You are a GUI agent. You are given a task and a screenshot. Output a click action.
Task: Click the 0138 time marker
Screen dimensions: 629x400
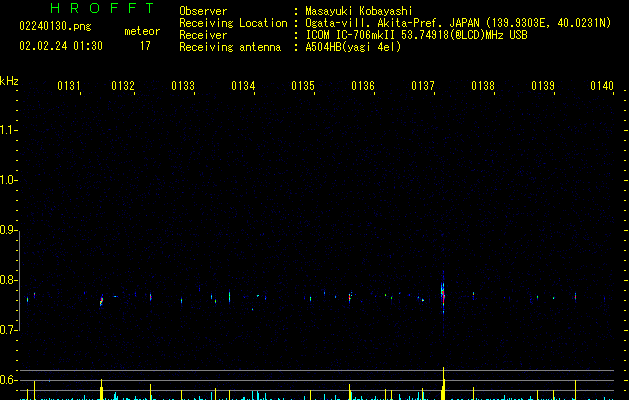[x=483, y=86]
